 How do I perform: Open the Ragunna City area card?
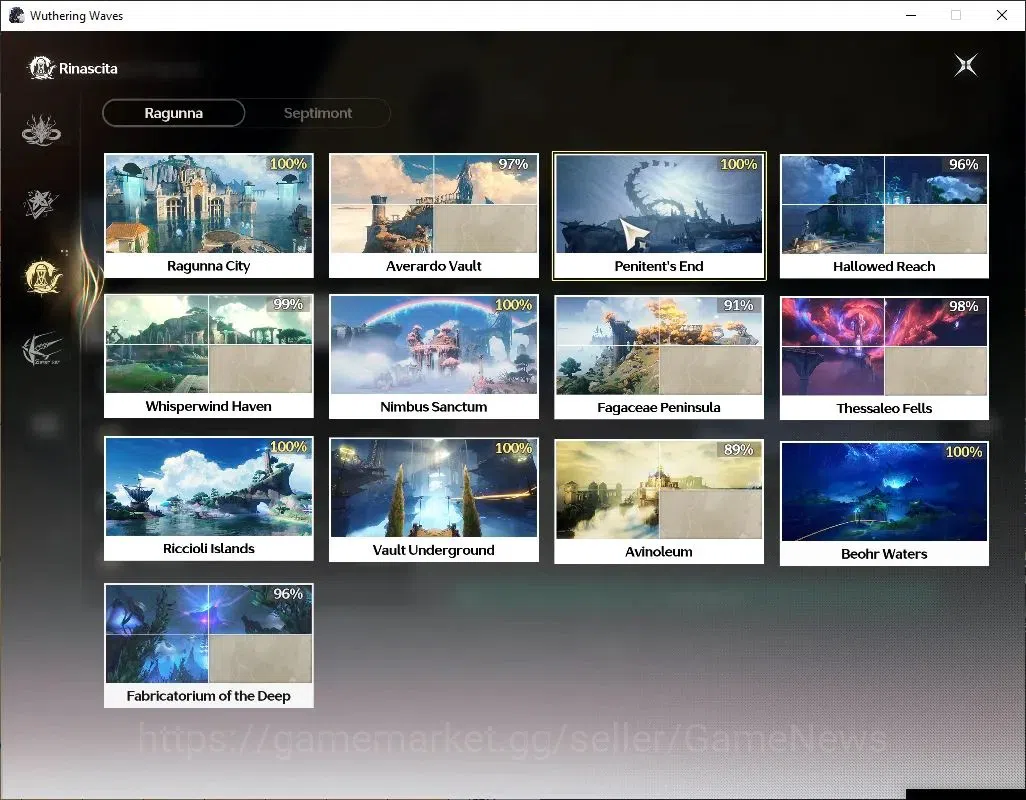pos(209,216)
